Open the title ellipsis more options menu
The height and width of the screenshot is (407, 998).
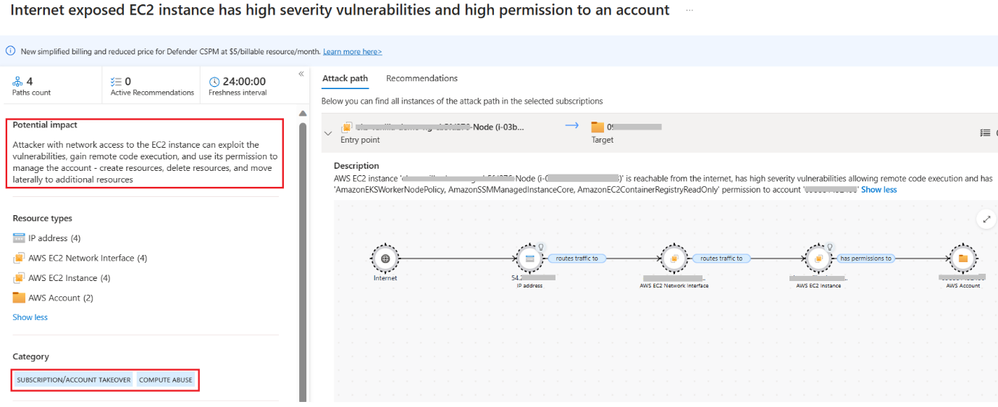(689, 10)
